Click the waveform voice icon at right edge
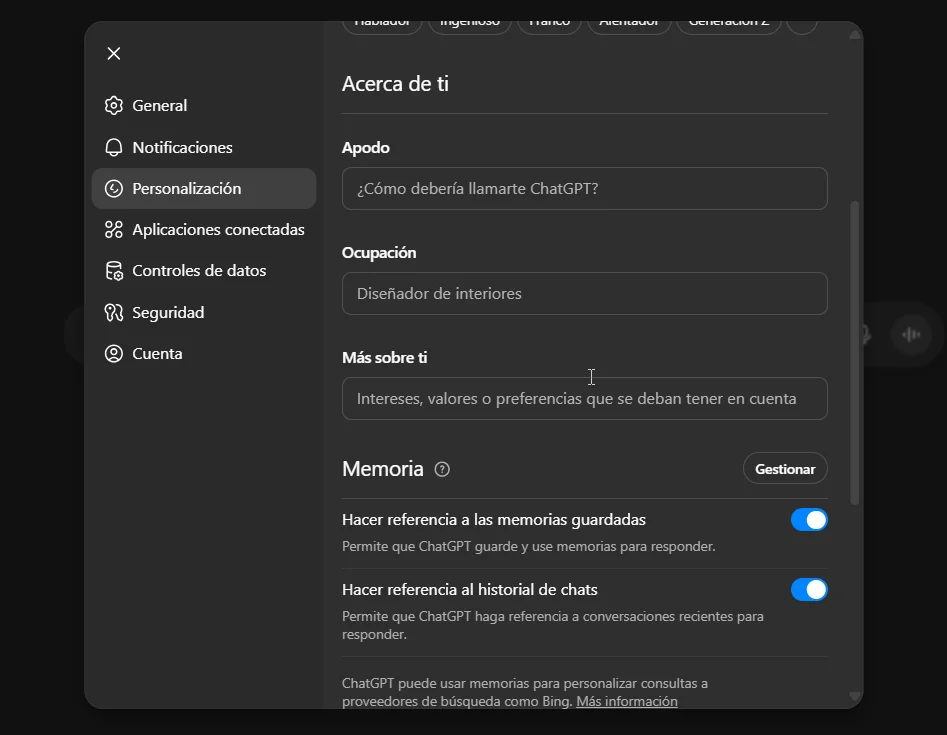Image resolution: width=947 pixels, height=735 pixels. pos(910,334)
